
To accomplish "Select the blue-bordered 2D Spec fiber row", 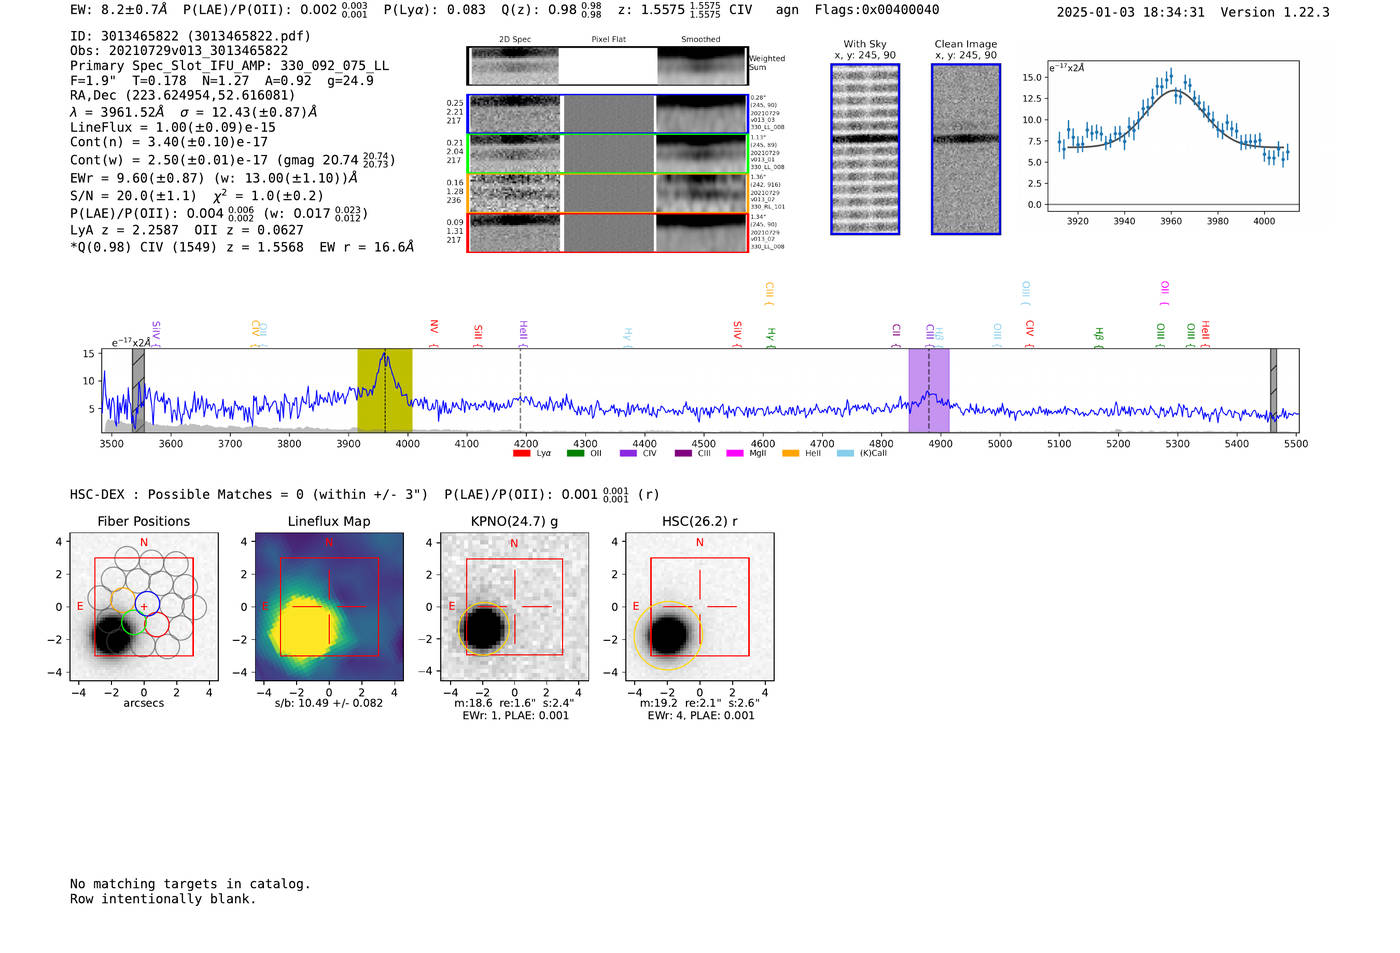I will (607, 114).
